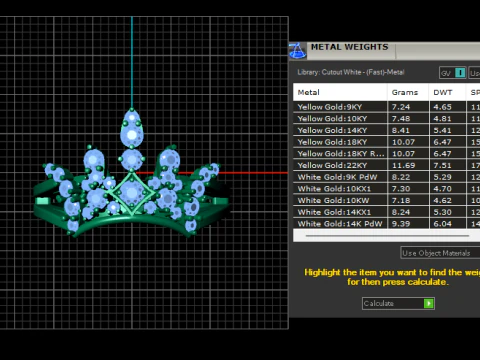Click the 8.24 grams cell
480x360 pixels.
click(408, 212)
